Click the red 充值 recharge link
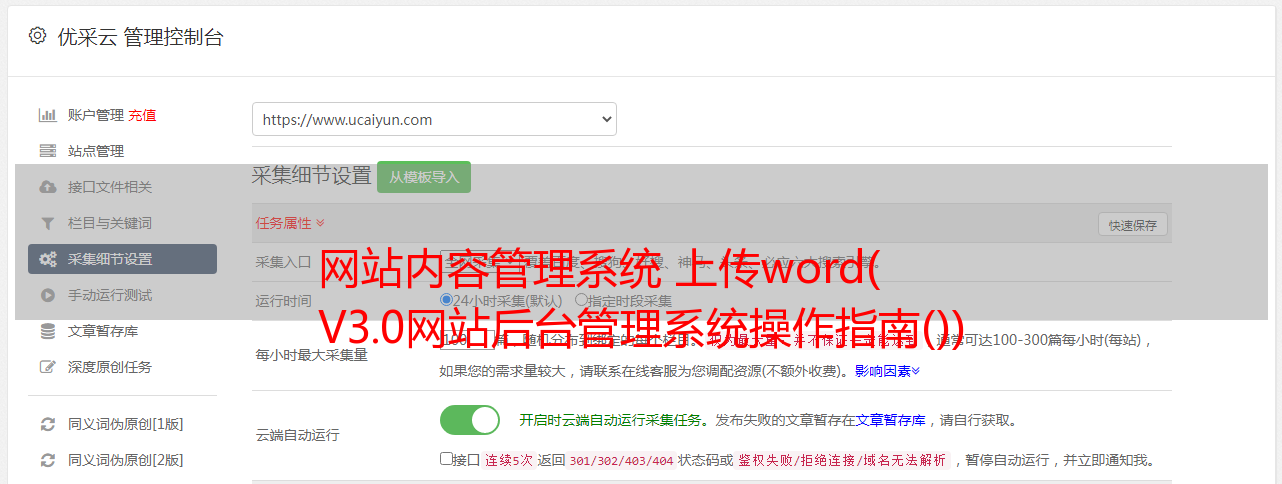The height and width of the screenshot is (484, 1282). (x=142, y=115)
